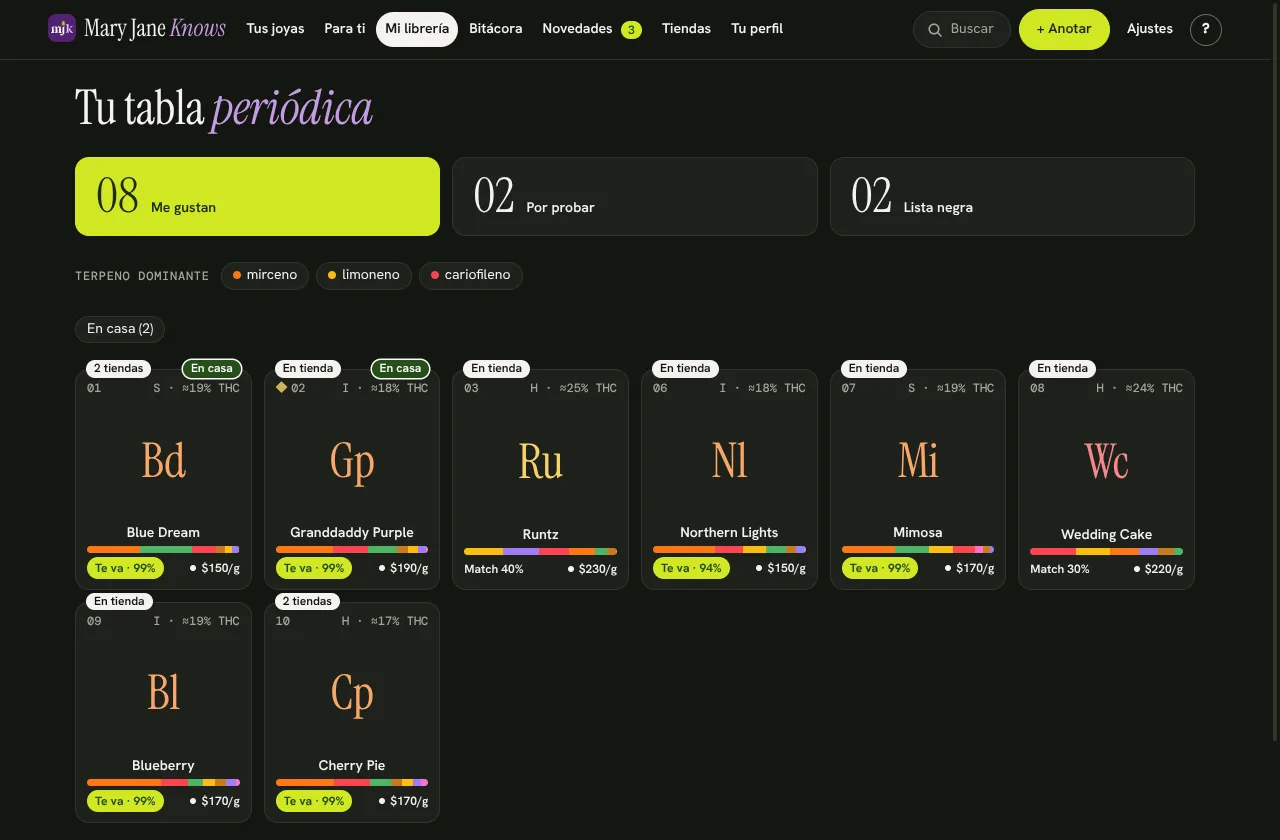This screenshot has width=1280, height=840.
Task: Toggle the cariofileno terpene filter chip
Action: pyautogui.click(x=471, y=275)
